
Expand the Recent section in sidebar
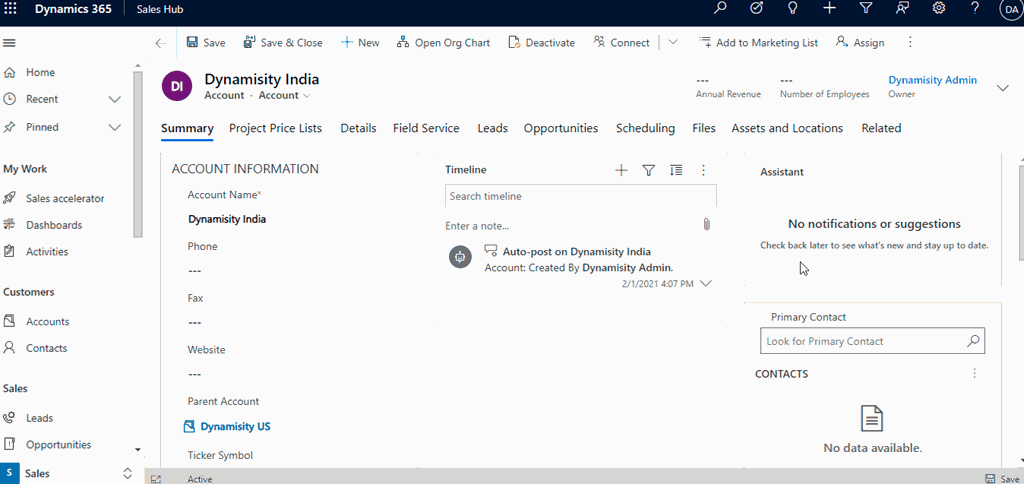tap(114, 99)
